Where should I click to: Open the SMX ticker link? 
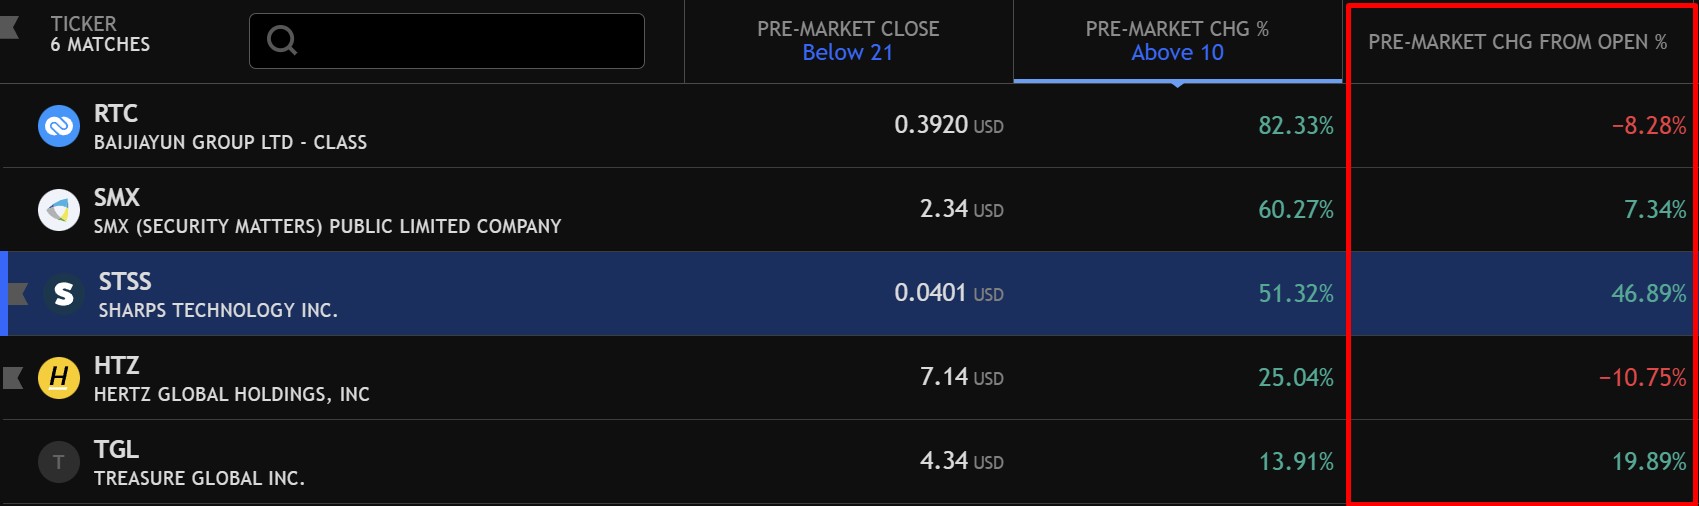tap(117, 198)
